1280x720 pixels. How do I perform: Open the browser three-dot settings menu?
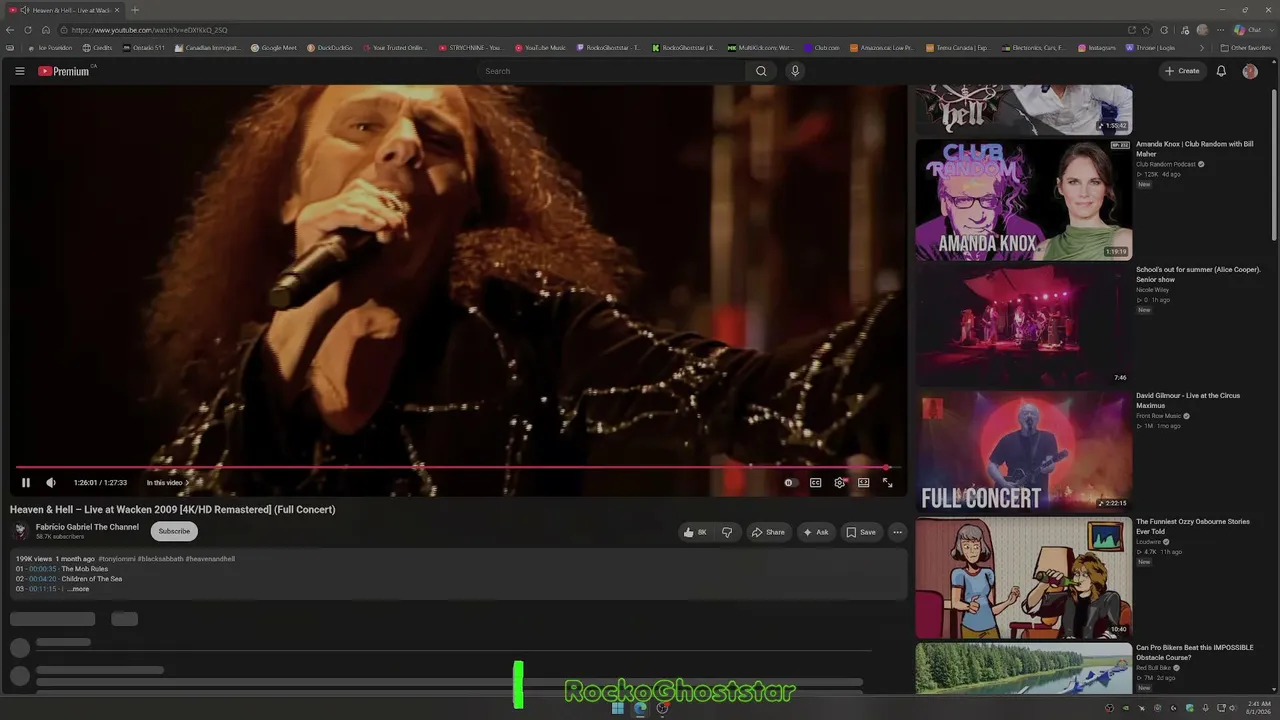[x=1220, y=30]
